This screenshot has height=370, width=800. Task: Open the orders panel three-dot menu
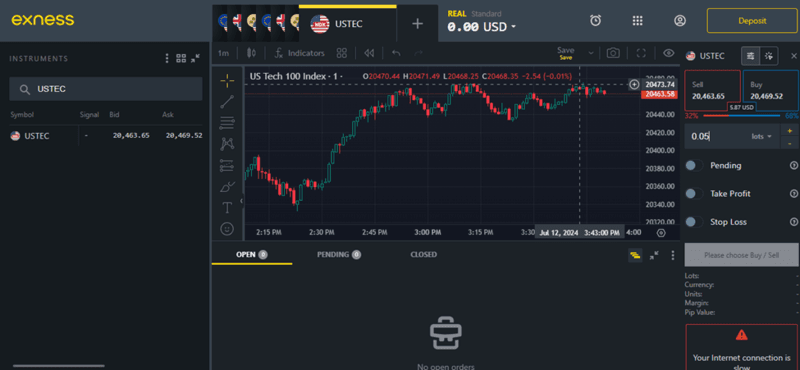pyautogui.click(x=672, y=255)
